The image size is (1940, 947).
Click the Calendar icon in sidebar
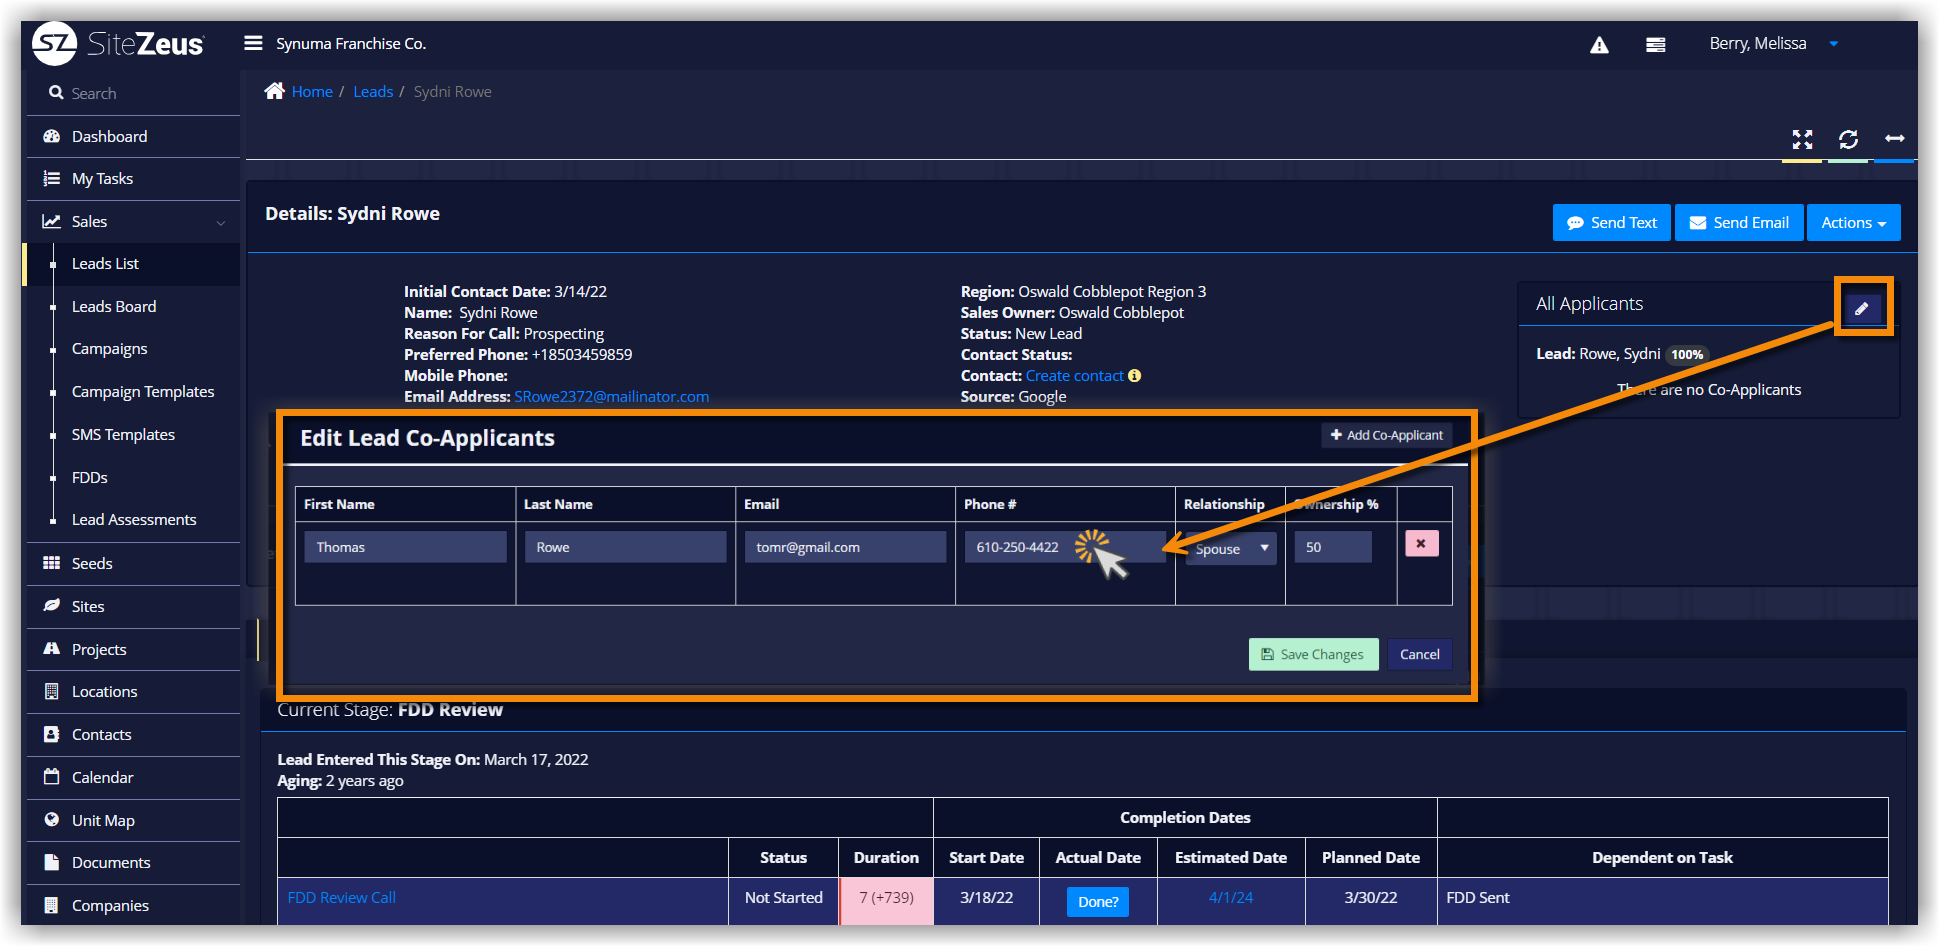52,777
